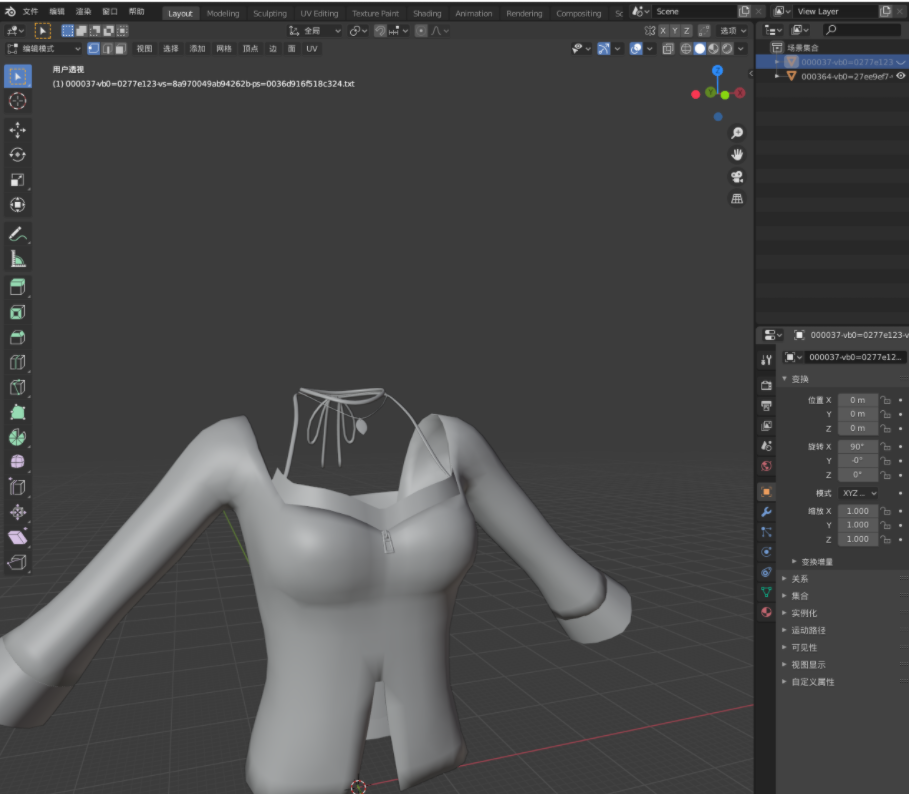Switch to the Modeling workspace tab

223,13
